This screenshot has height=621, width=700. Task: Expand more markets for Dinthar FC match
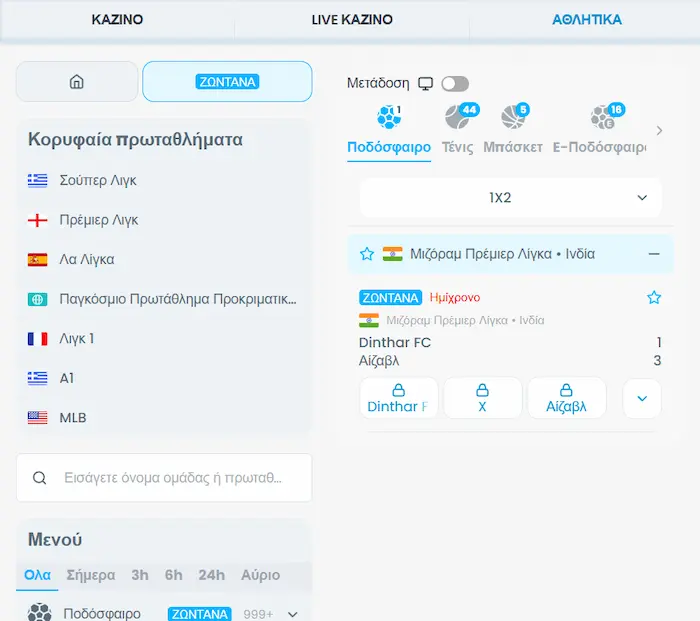[x=642, y=398]
